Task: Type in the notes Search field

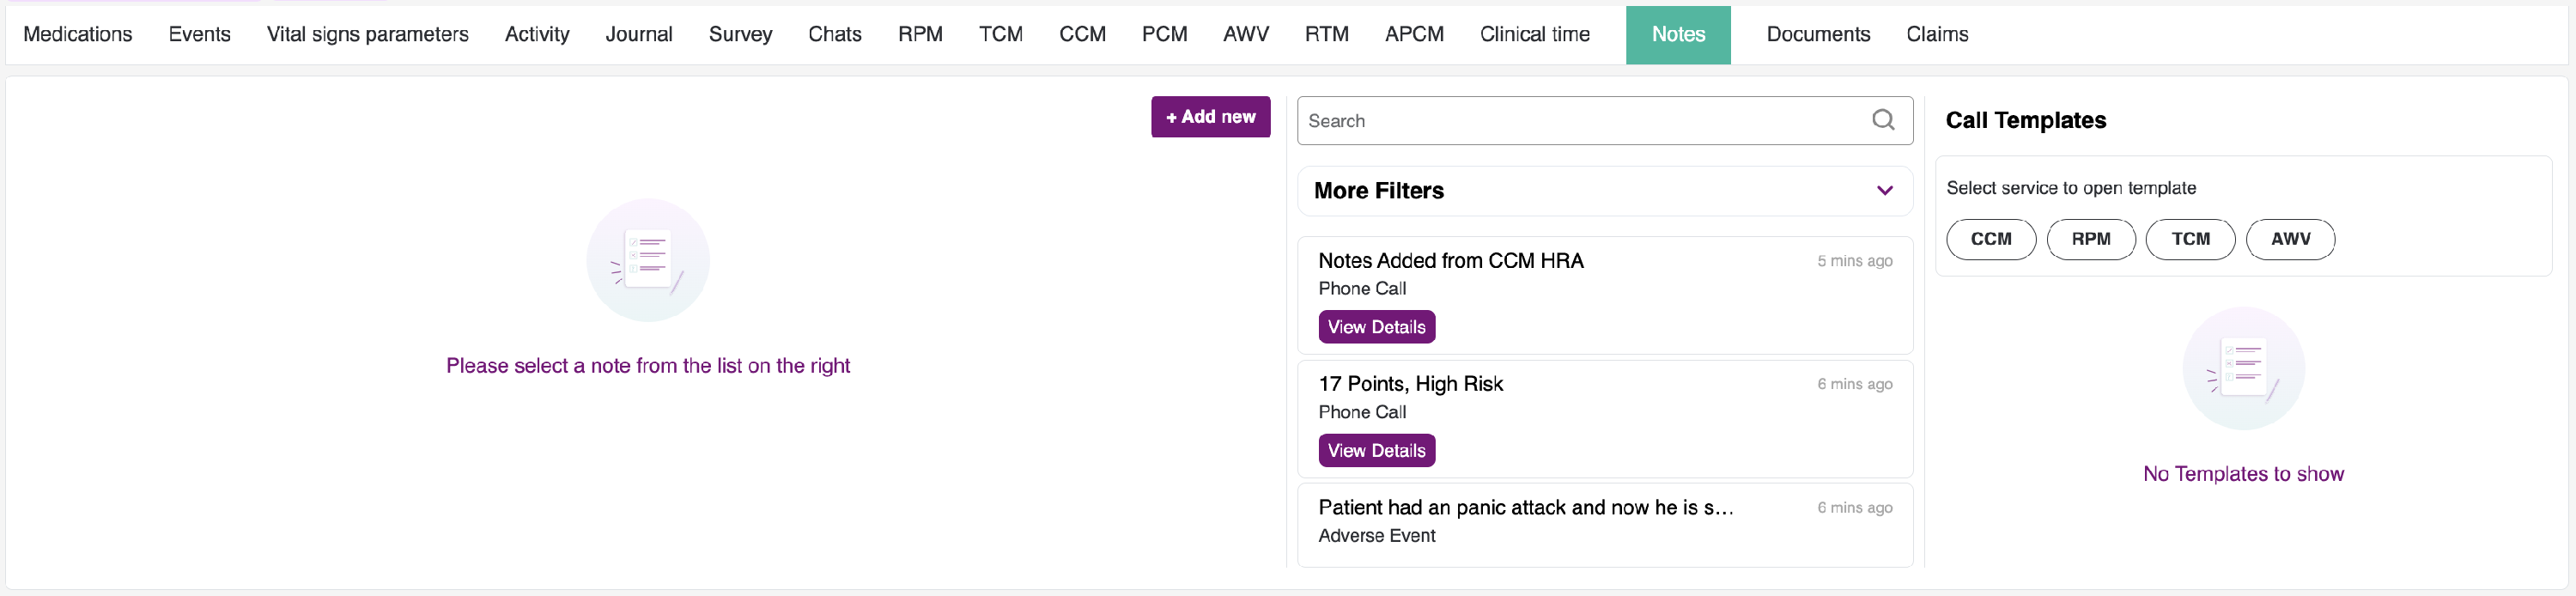Action: pyautogui.click(x=1580, y=121)
